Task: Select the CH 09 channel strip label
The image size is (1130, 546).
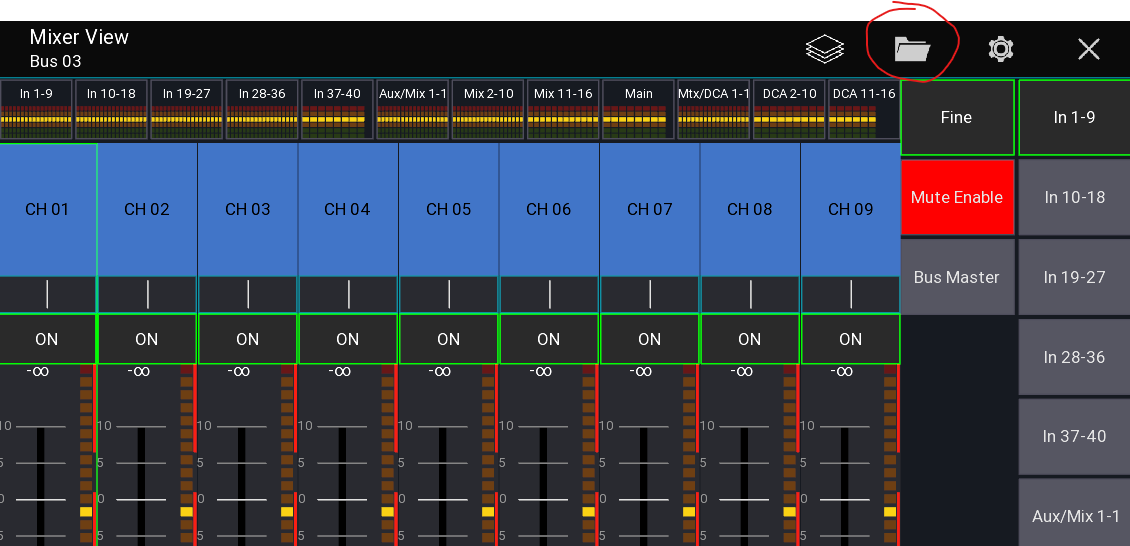Action: [850, 210]
